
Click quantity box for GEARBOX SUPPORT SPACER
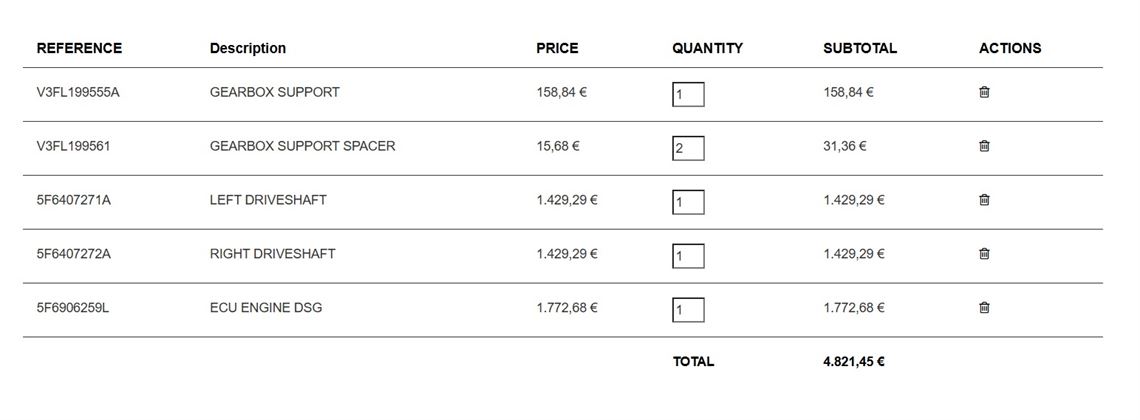(x=688, y=149)
